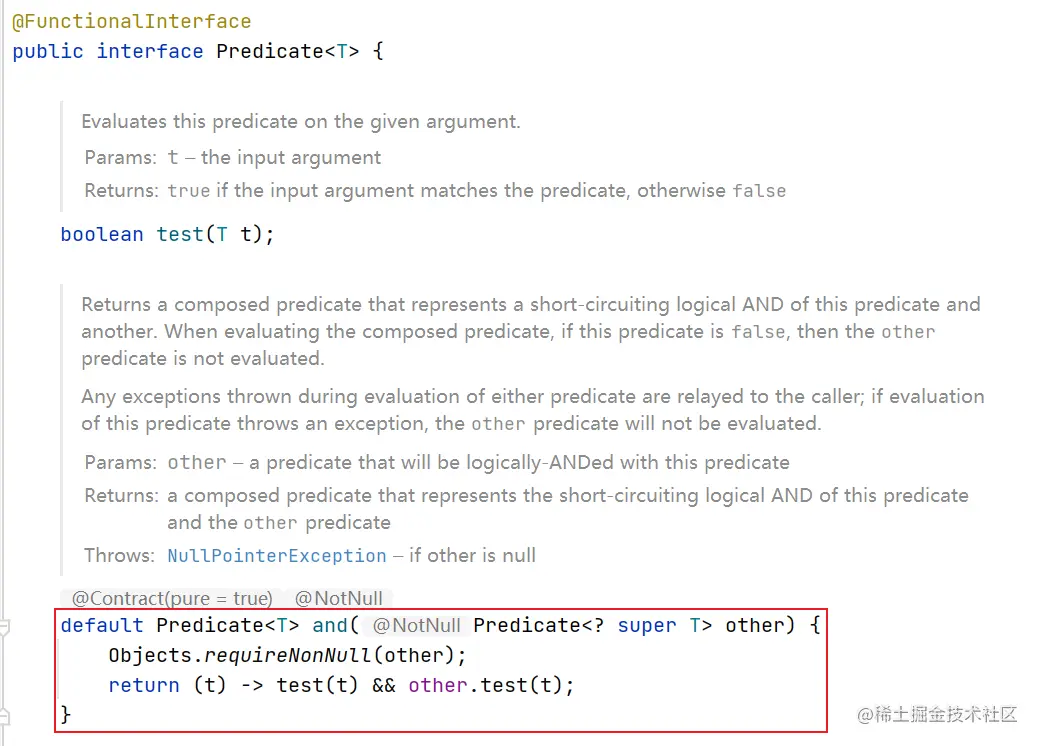Click the super keyword in parameter type
This screenshot has height=746, width=1039.
(x=646, y=625)
